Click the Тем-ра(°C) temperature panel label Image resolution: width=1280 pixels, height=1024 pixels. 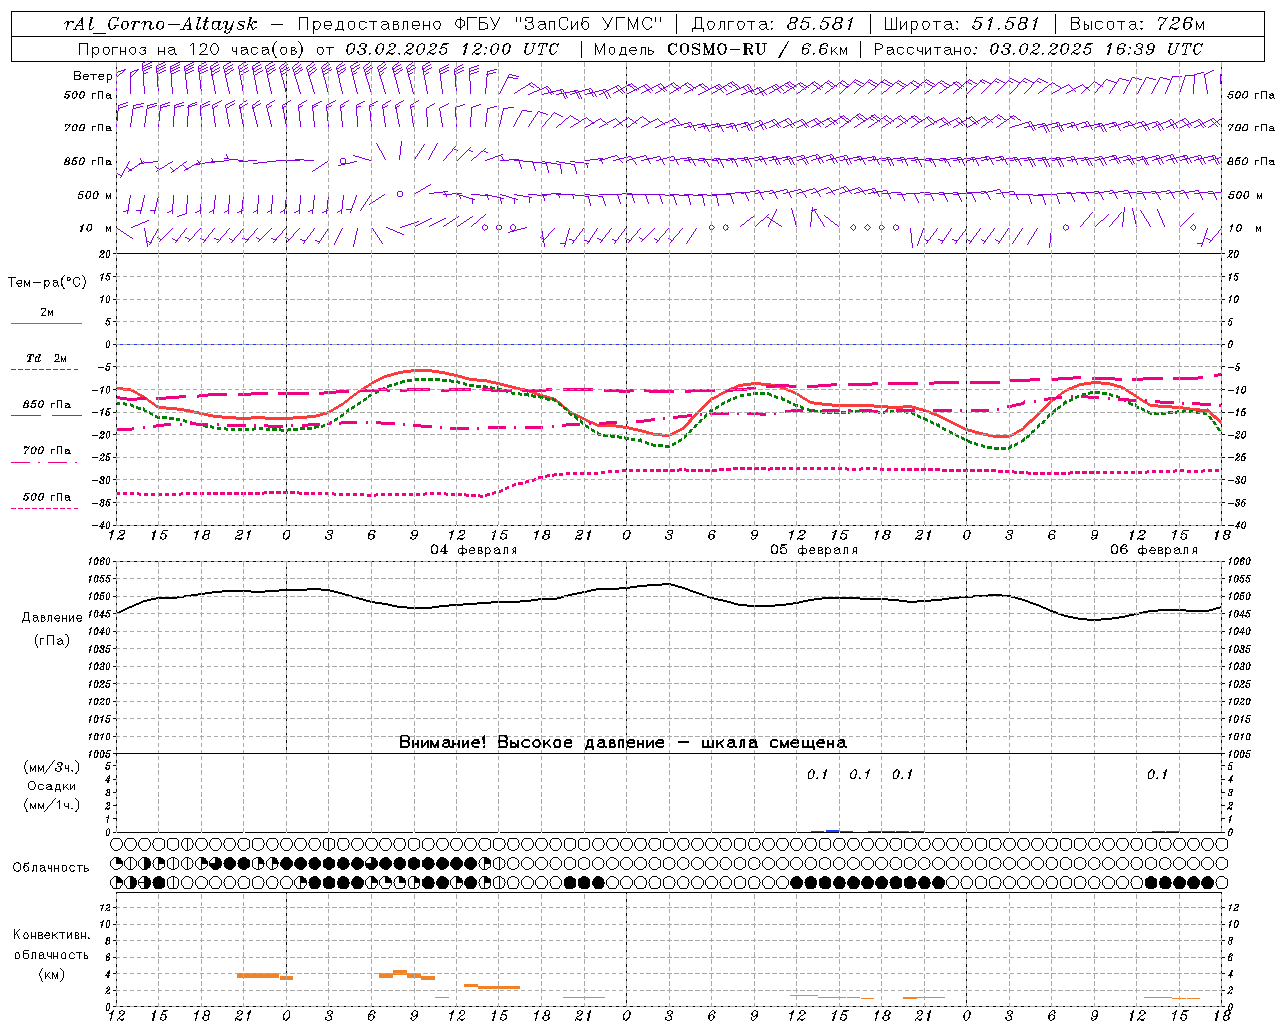point(47,283)
